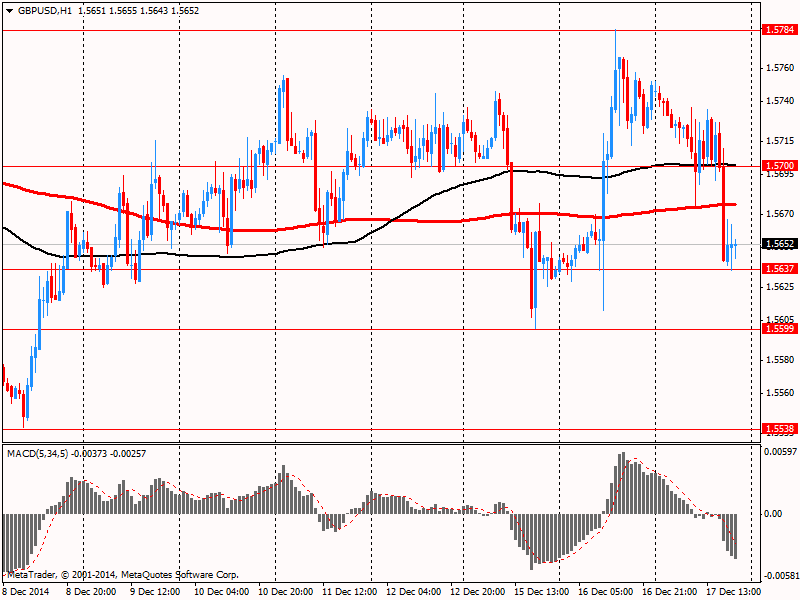
Task: Select the 1.5580 price scale value
Action: (781, 360)
